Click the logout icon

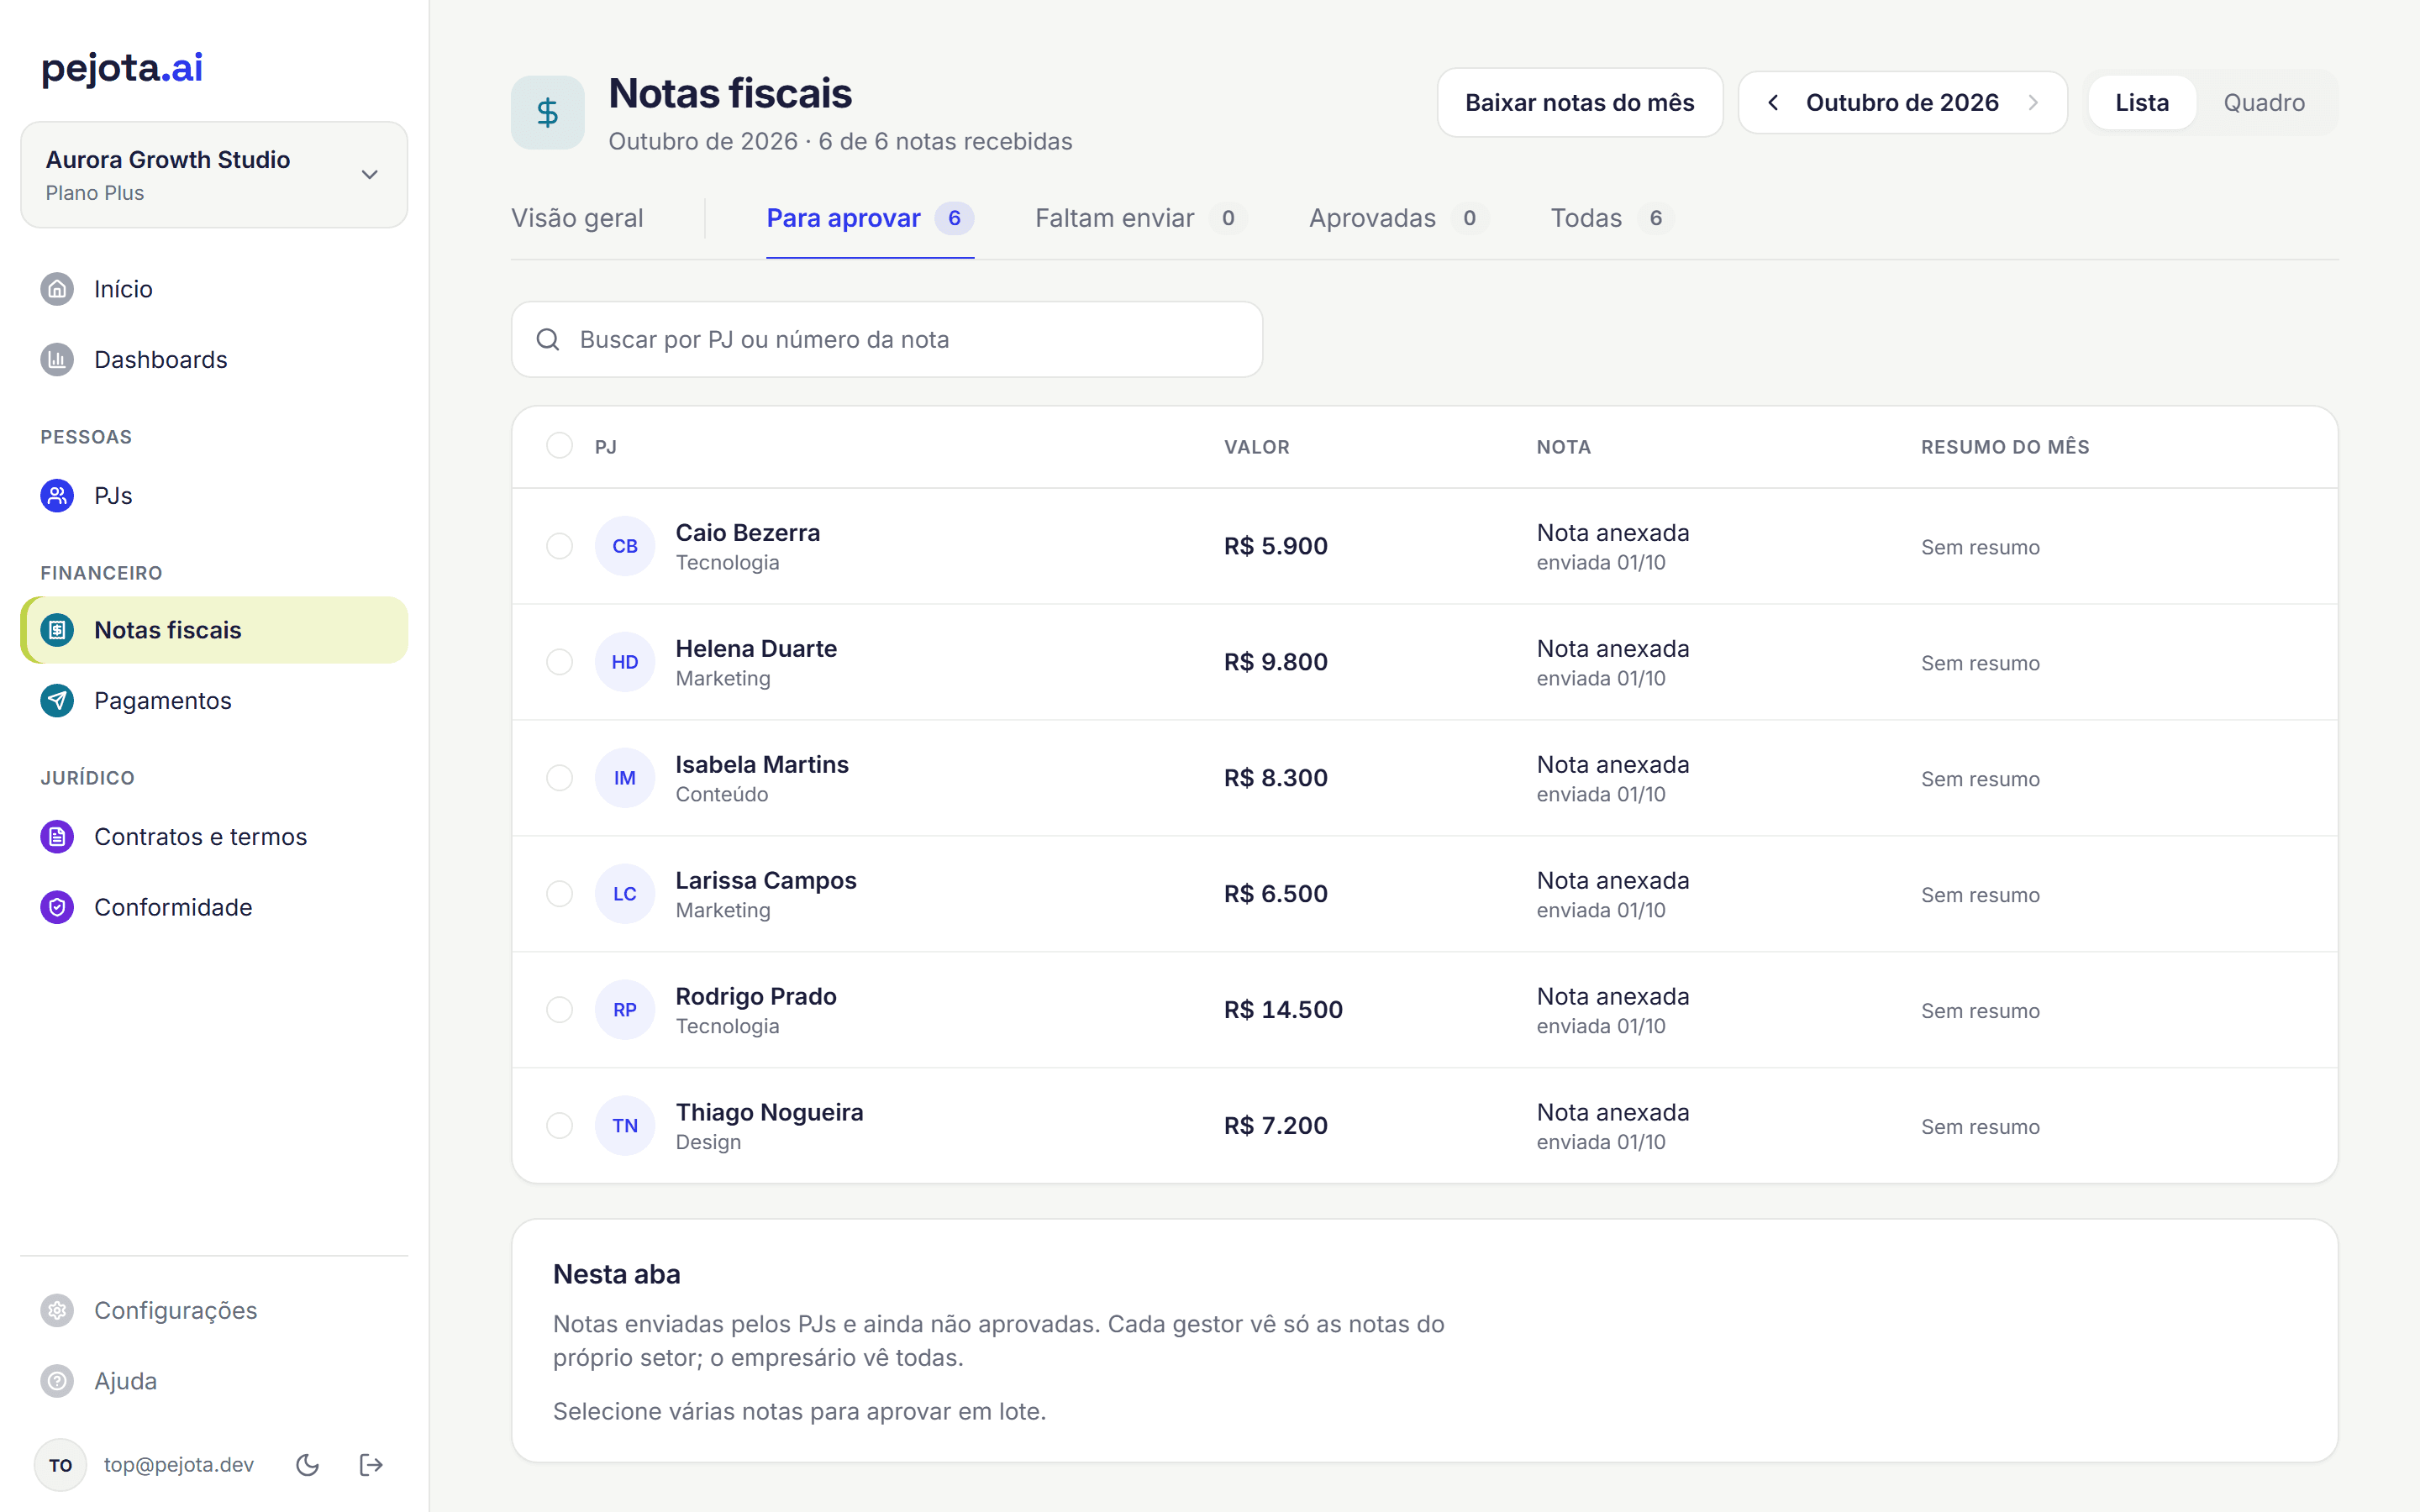click(x=371, y=1465)
